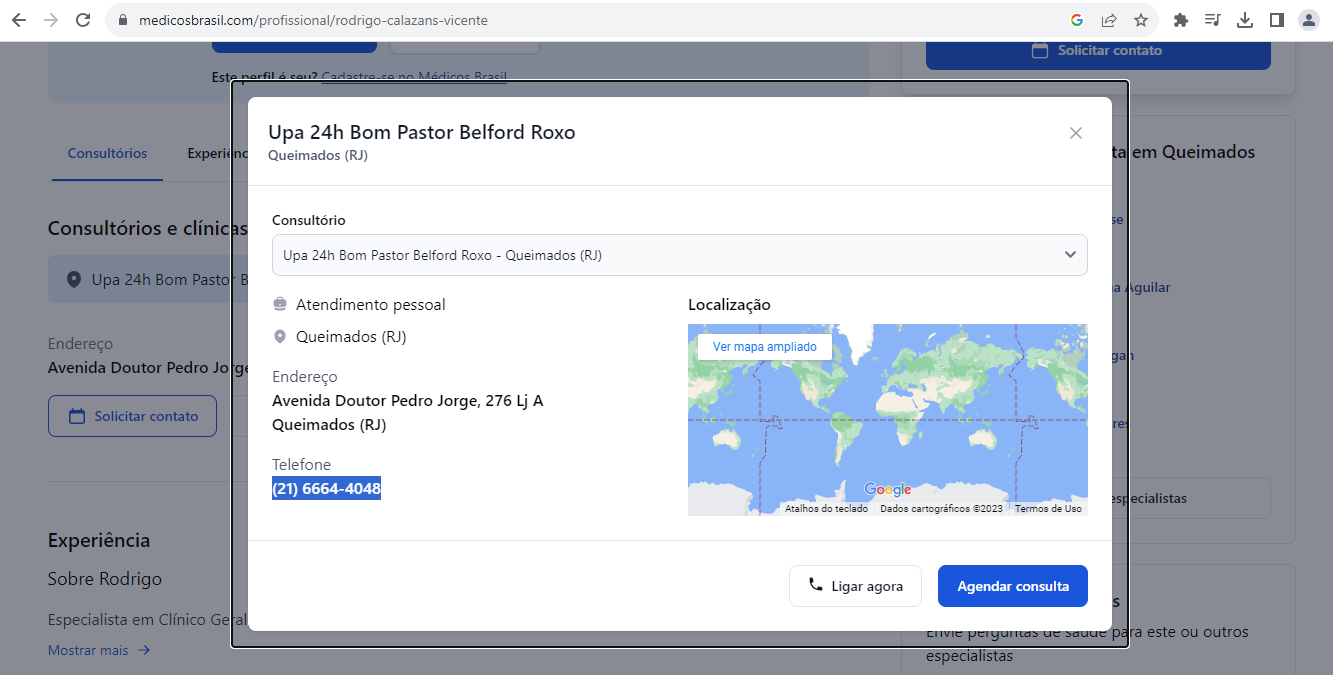
Task: Click Atalhos do teclado on the map
Action: point(826,509)
